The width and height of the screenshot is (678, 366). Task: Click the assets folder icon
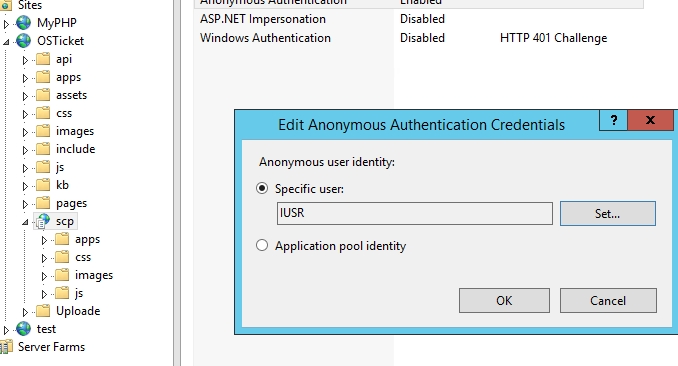coord(43,95)
